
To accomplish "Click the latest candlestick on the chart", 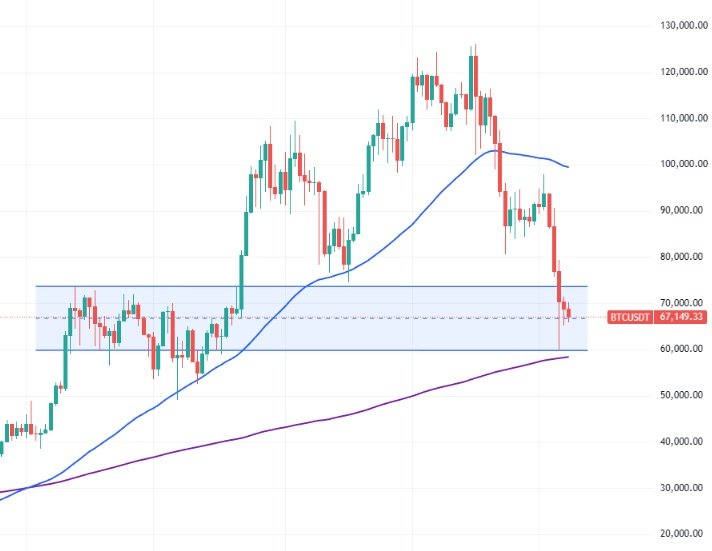I will 569,315.
